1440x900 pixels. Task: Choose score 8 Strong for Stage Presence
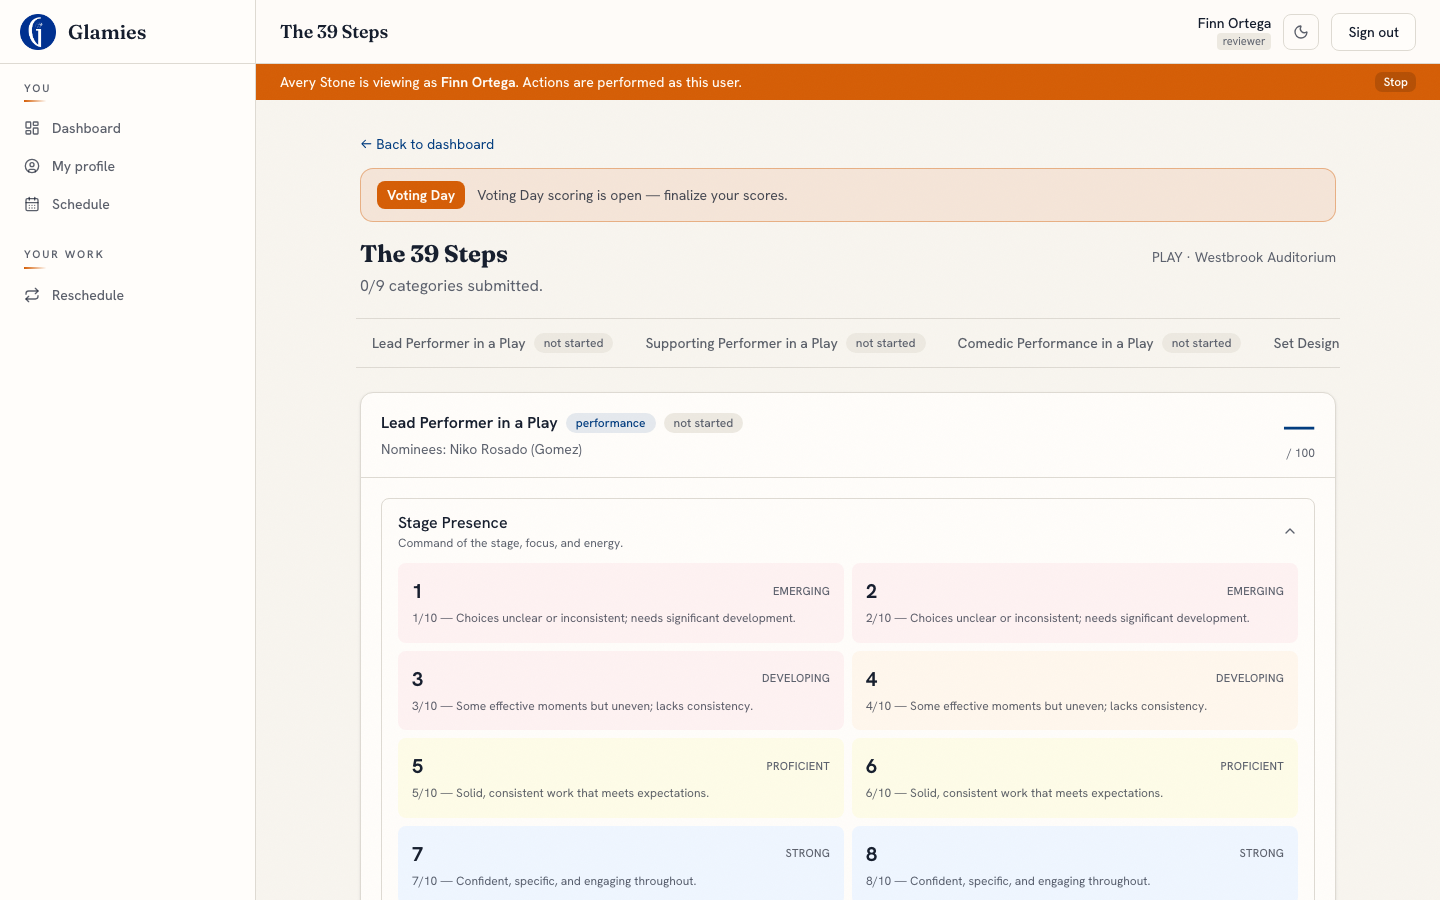coord(1075,863)
